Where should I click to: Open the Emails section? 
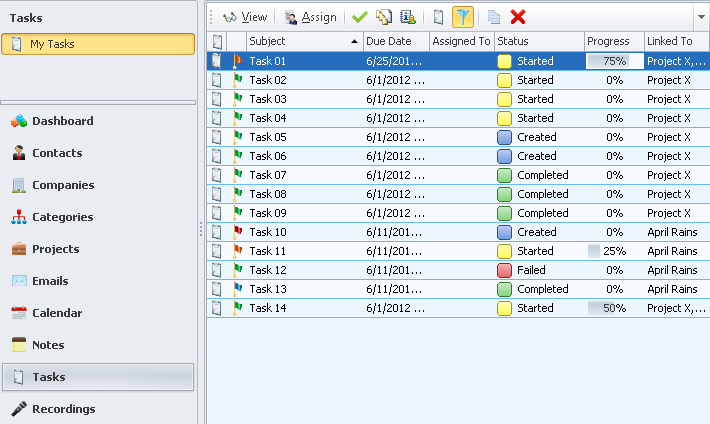(x=50, y=281)
